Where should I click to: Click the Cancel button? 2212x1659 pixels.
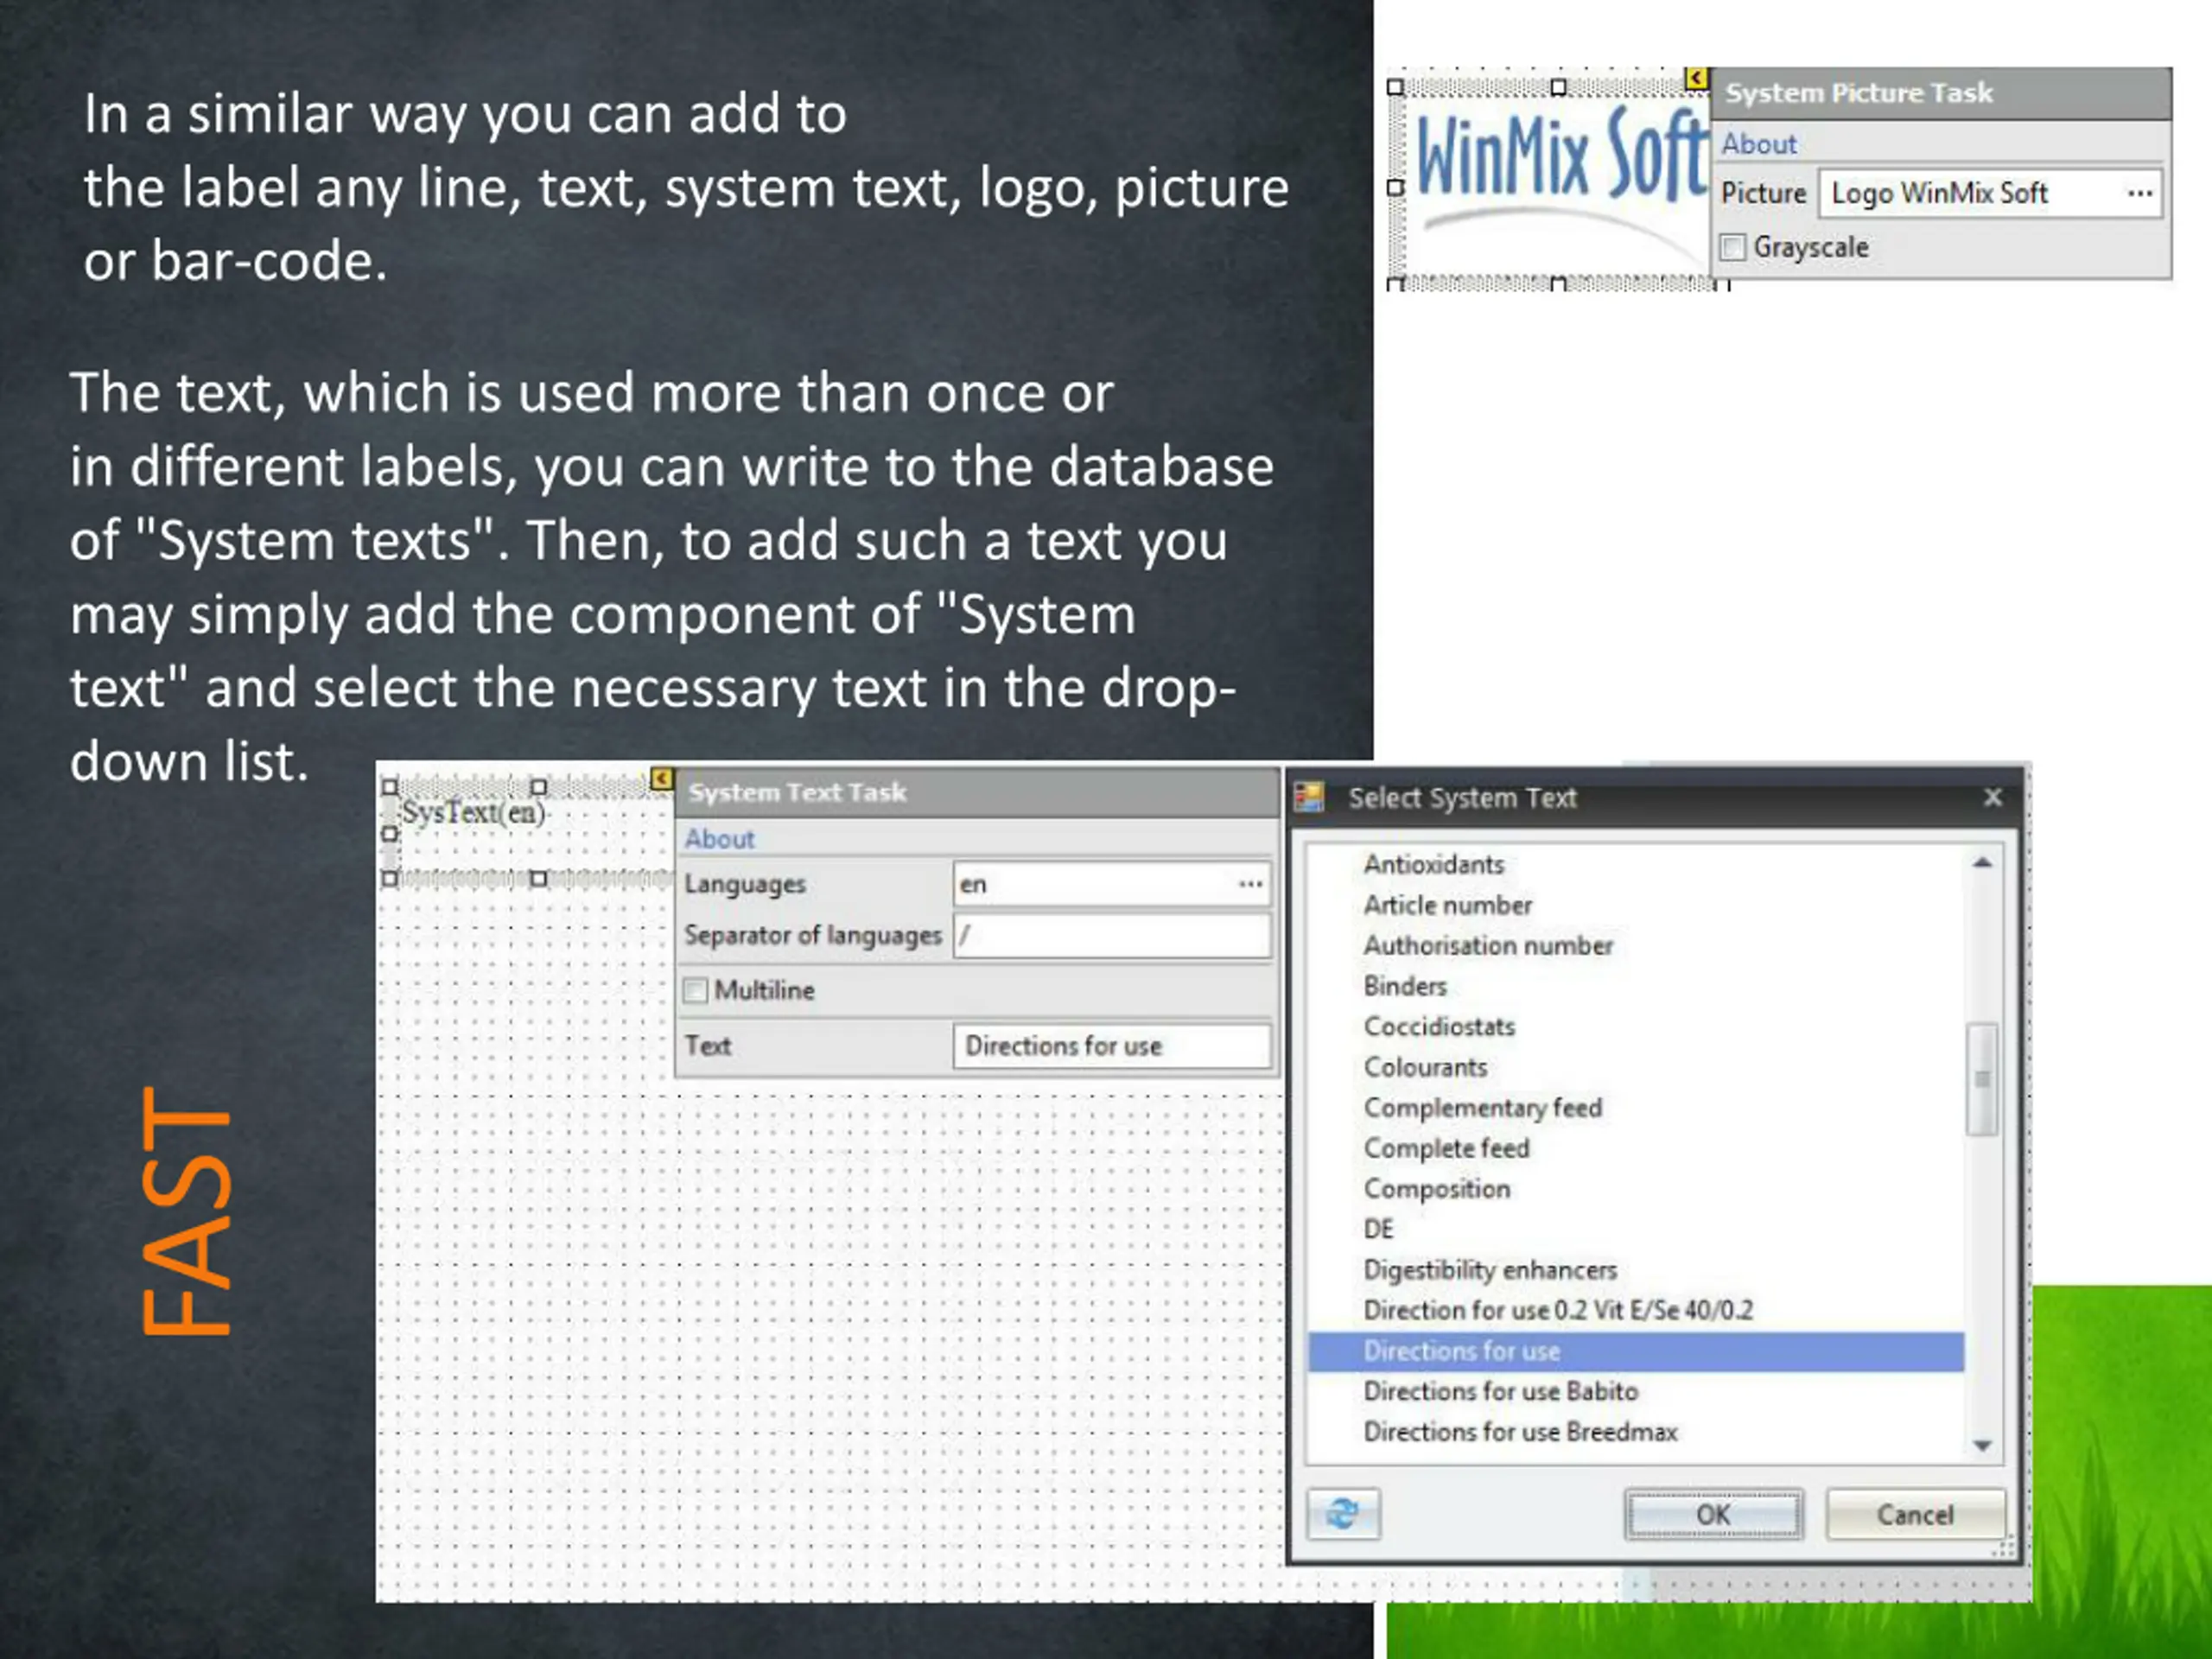[x=1915, y=1514]
